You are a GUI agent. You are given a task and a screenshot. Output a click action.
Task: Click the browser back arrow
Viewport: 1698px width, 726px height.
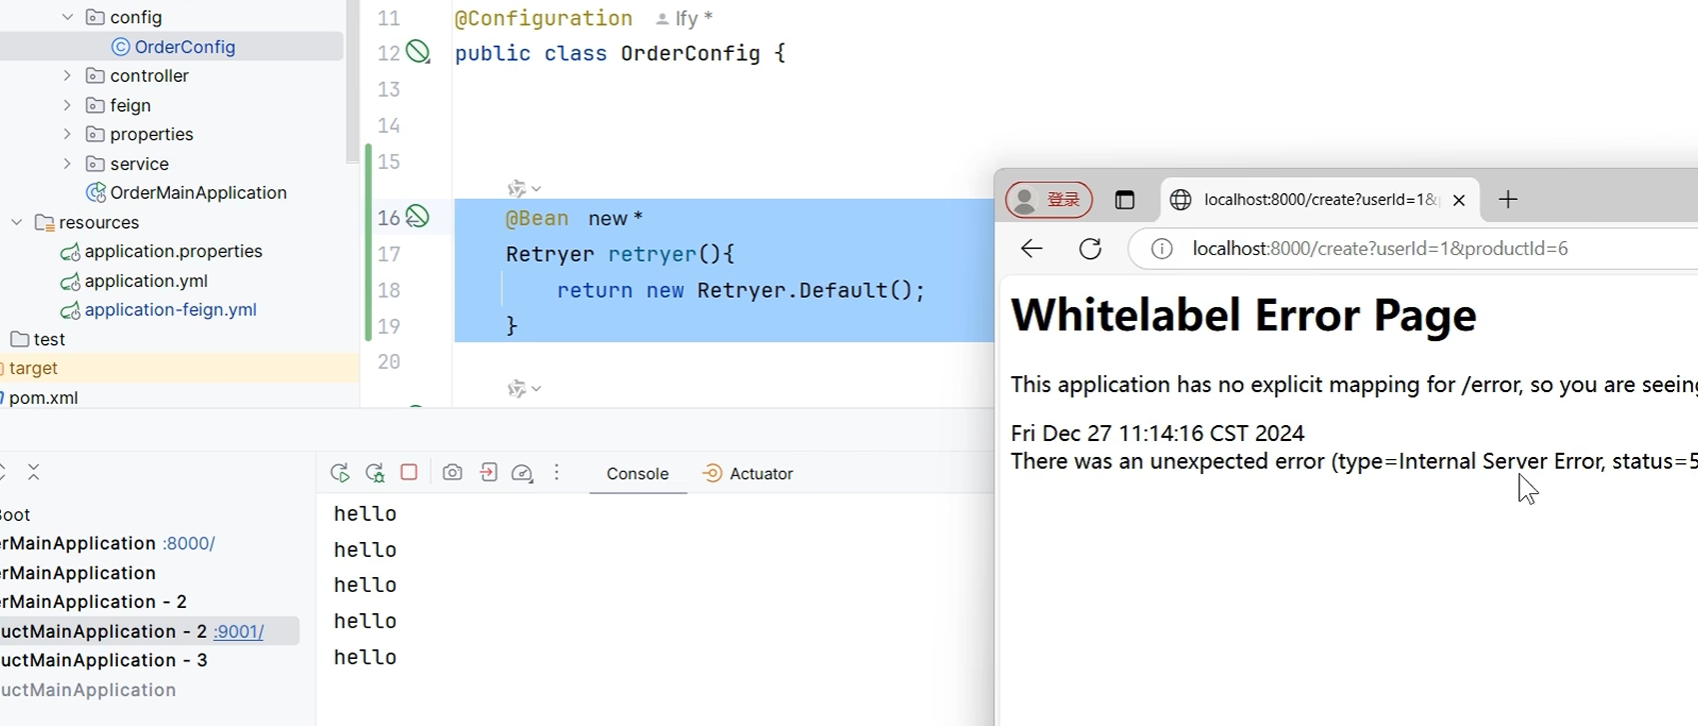click(x=1031, y=249)
